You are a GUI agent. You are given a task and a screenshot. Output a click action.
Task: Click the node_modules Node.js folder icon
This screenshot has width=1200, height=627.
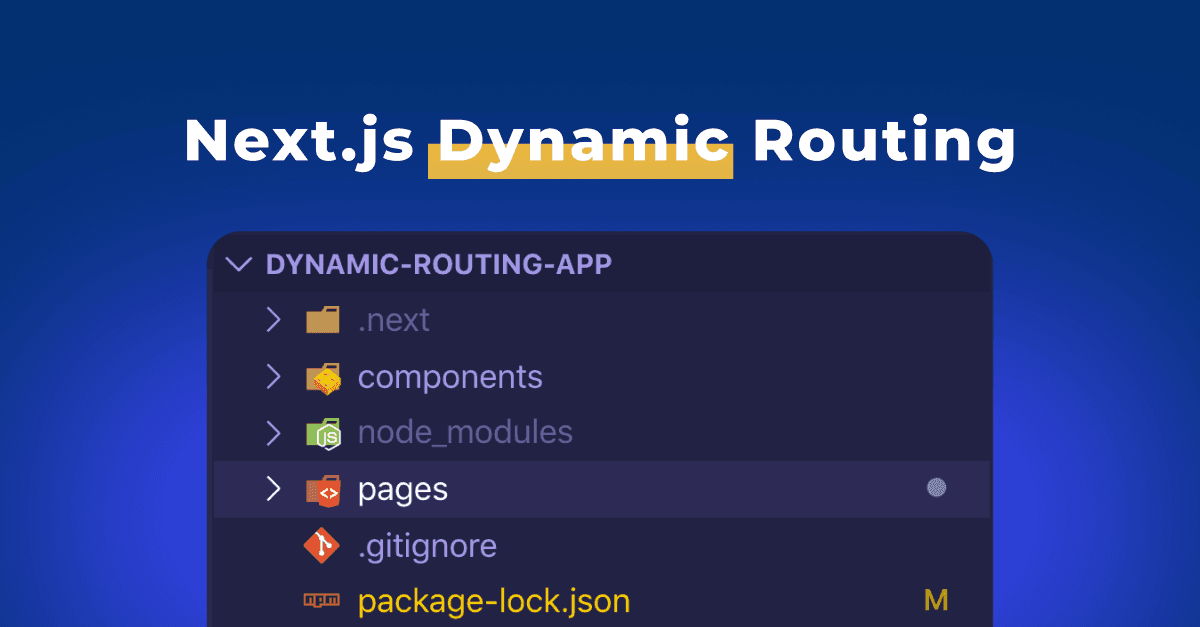coord(323,433)
